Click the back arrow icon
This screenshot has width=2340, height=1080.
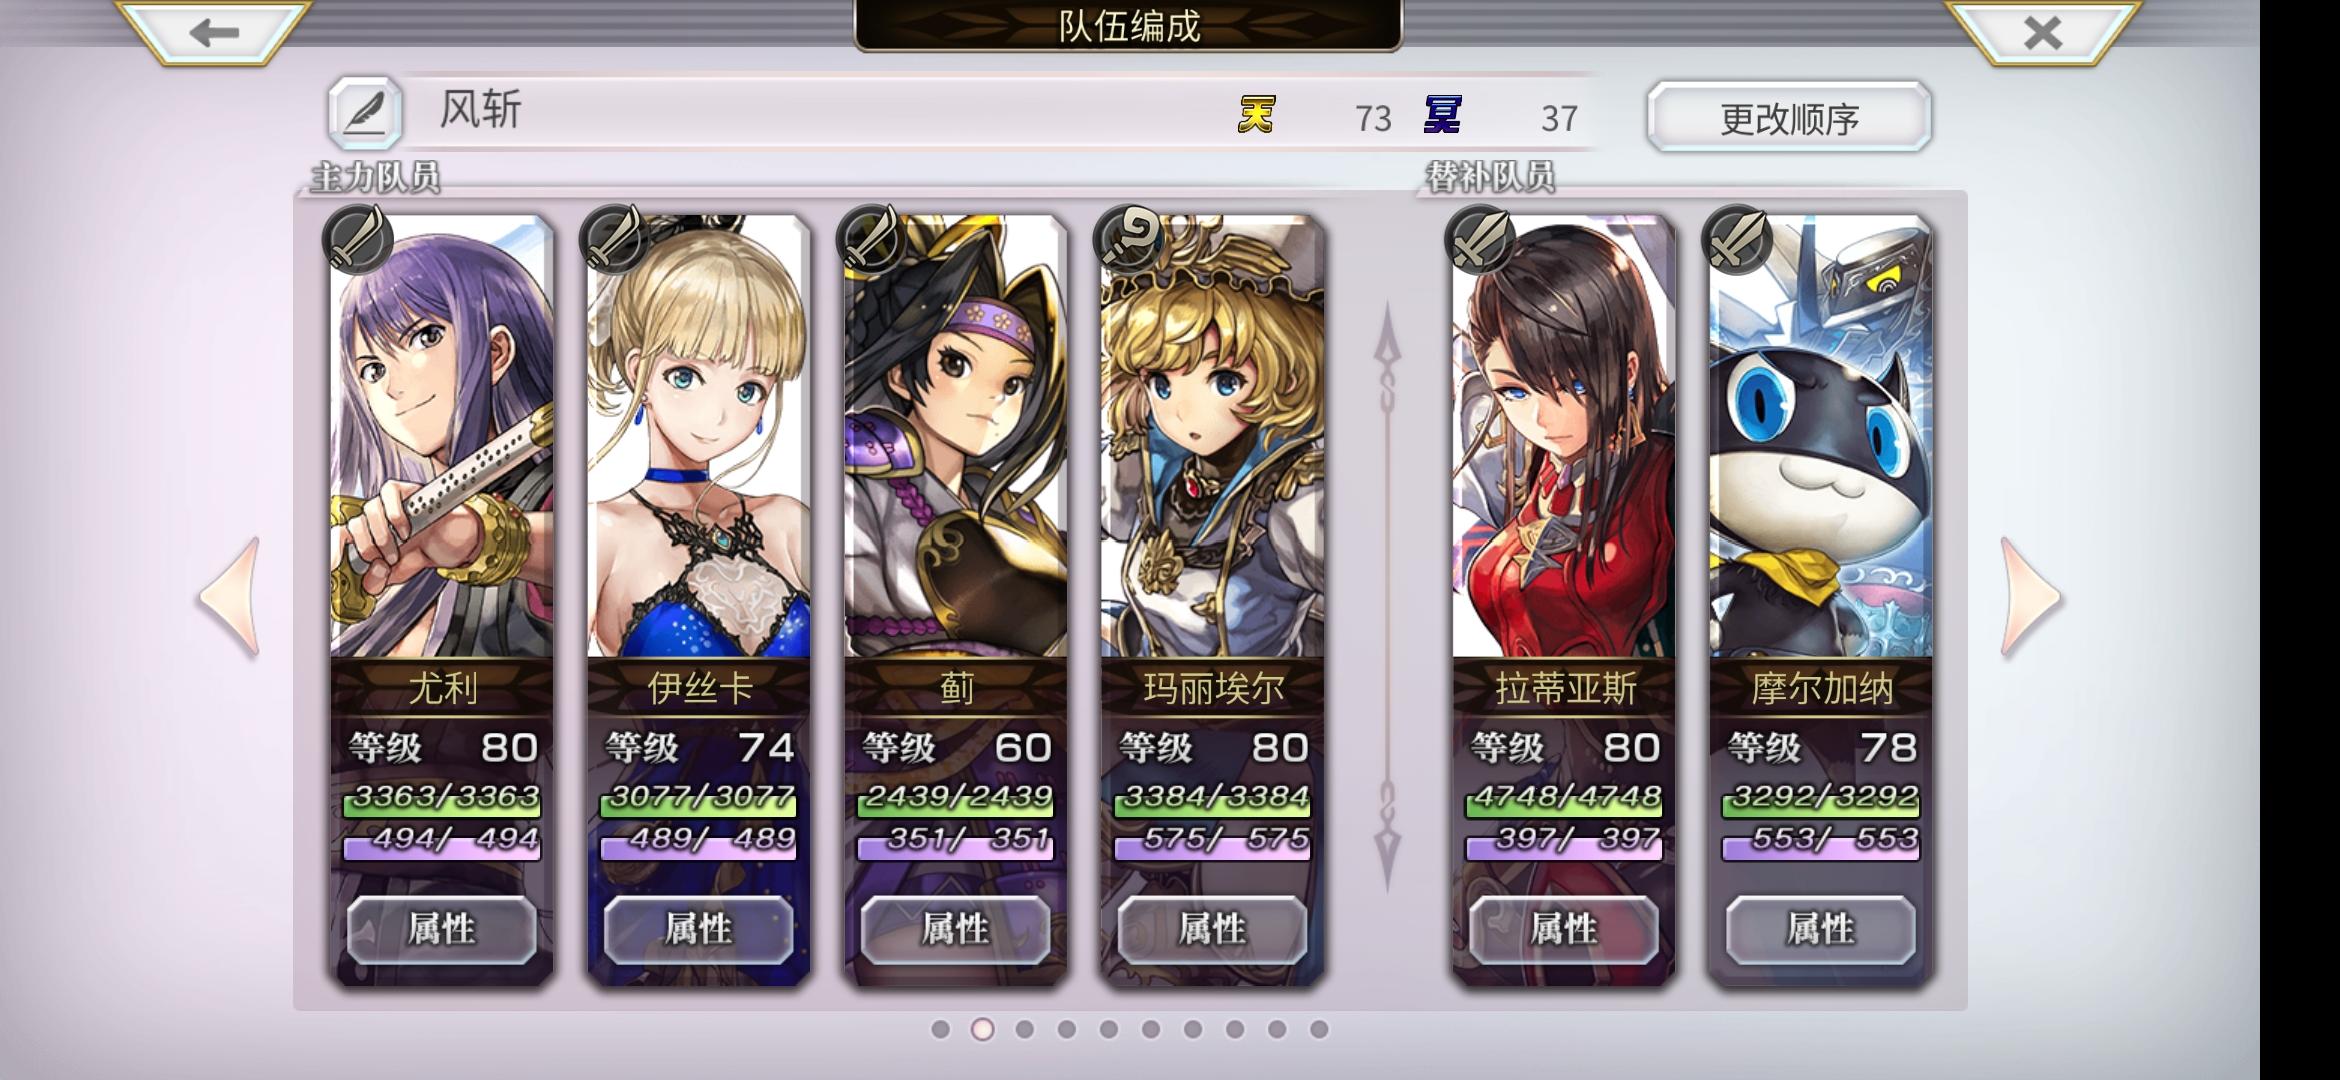point(214,33)
